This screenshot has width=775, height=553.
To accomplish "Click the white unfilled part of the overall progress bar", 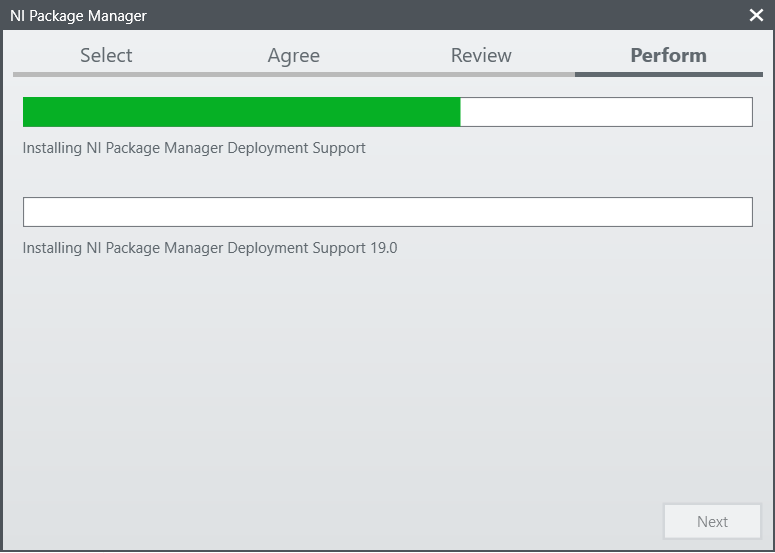I will [x=605, y=112].
